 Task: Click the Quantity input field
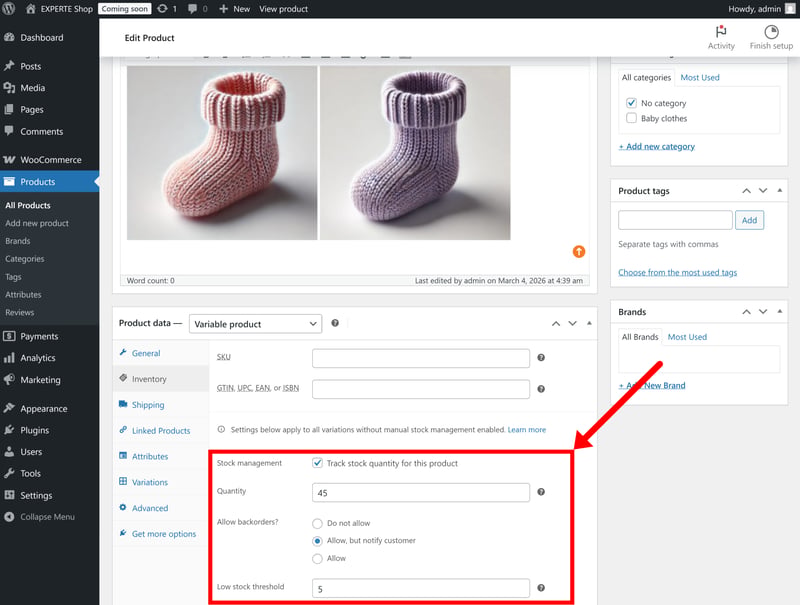tap(420, 492)
